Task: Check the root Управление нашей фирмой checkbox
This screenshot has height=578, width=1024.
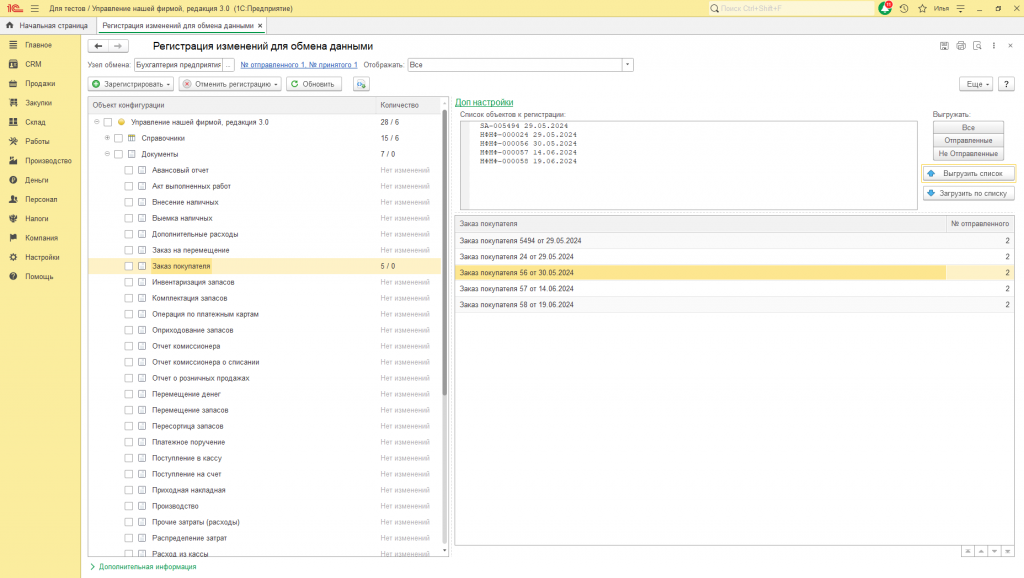Action: point(108,122)
